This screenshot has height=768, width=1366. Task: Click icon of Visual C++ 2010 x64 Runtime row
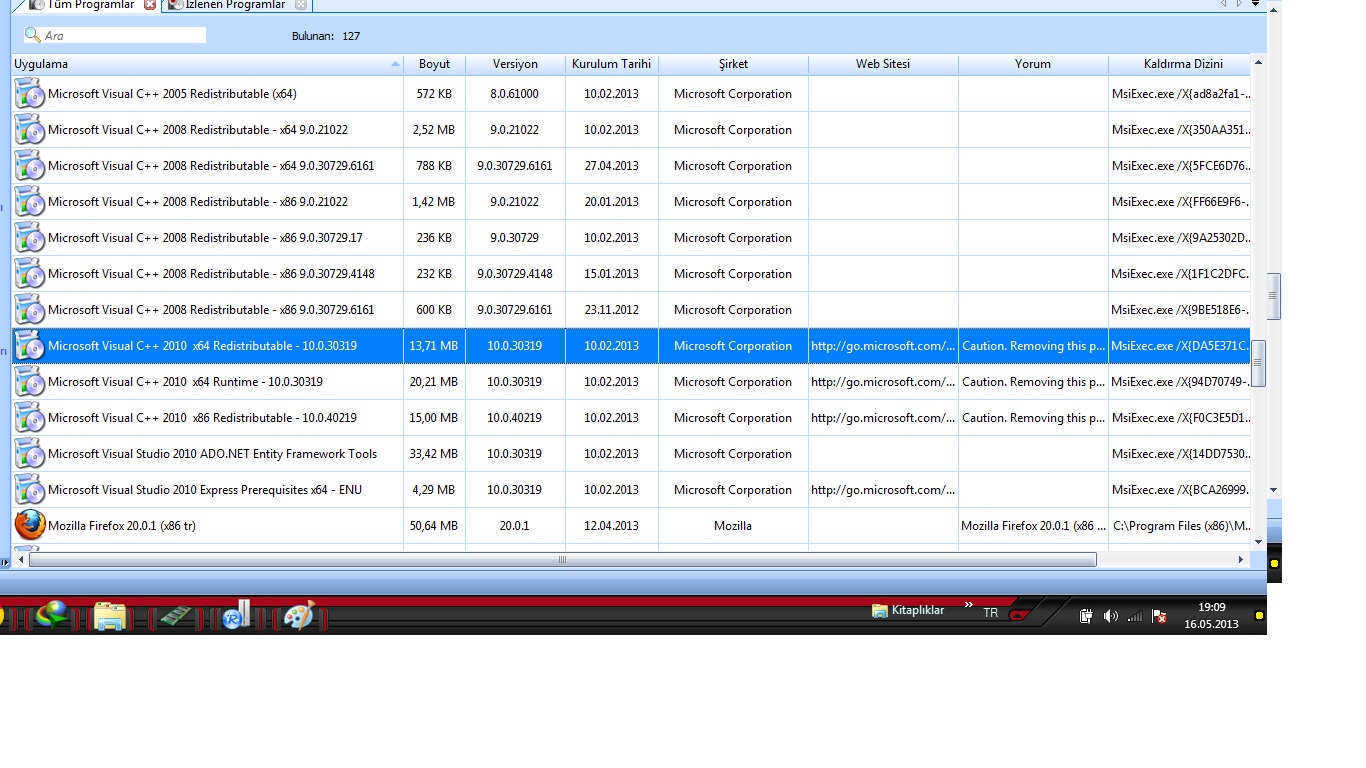pos(30,382)
